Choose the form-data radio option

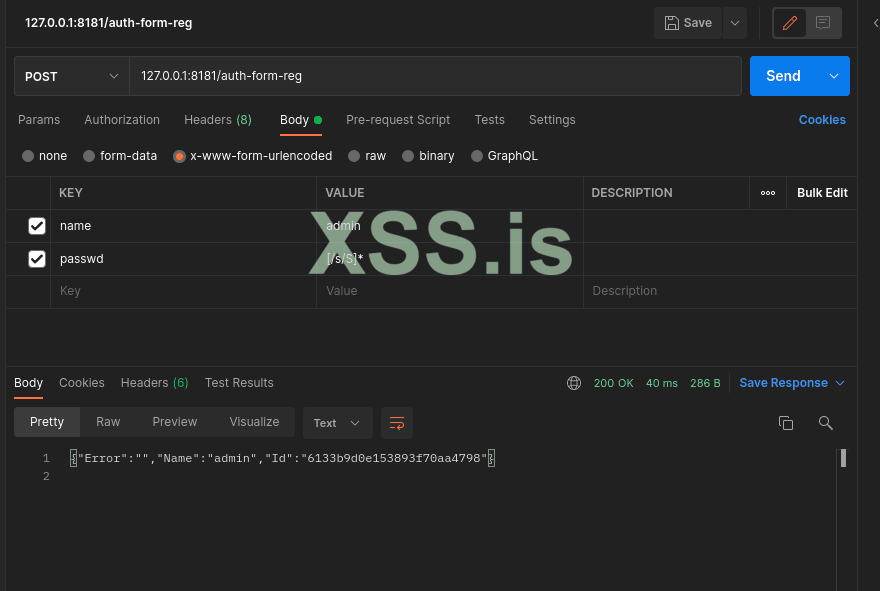click(89, 156)
